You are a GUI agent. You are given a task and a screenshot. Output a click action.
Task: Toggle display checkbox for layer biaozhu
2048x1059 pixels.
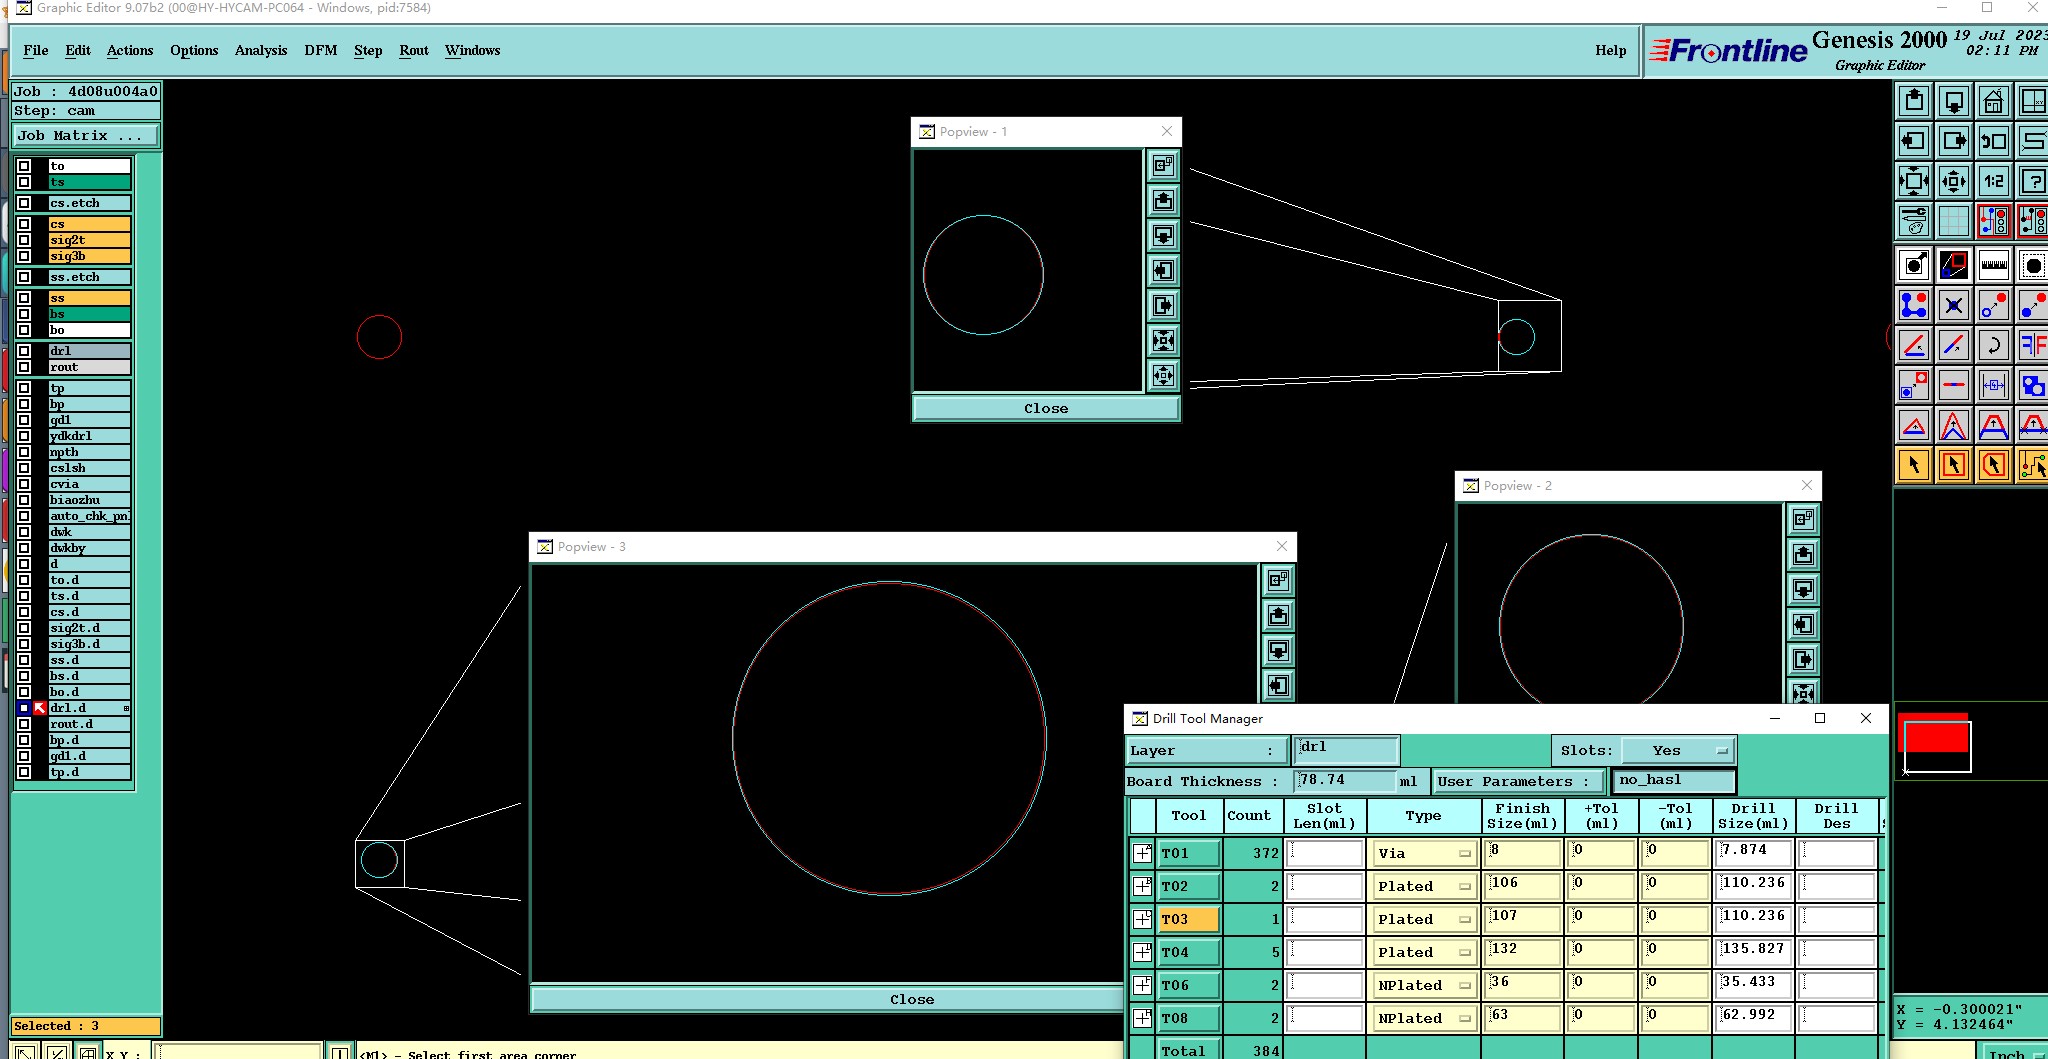click(24, 500)
